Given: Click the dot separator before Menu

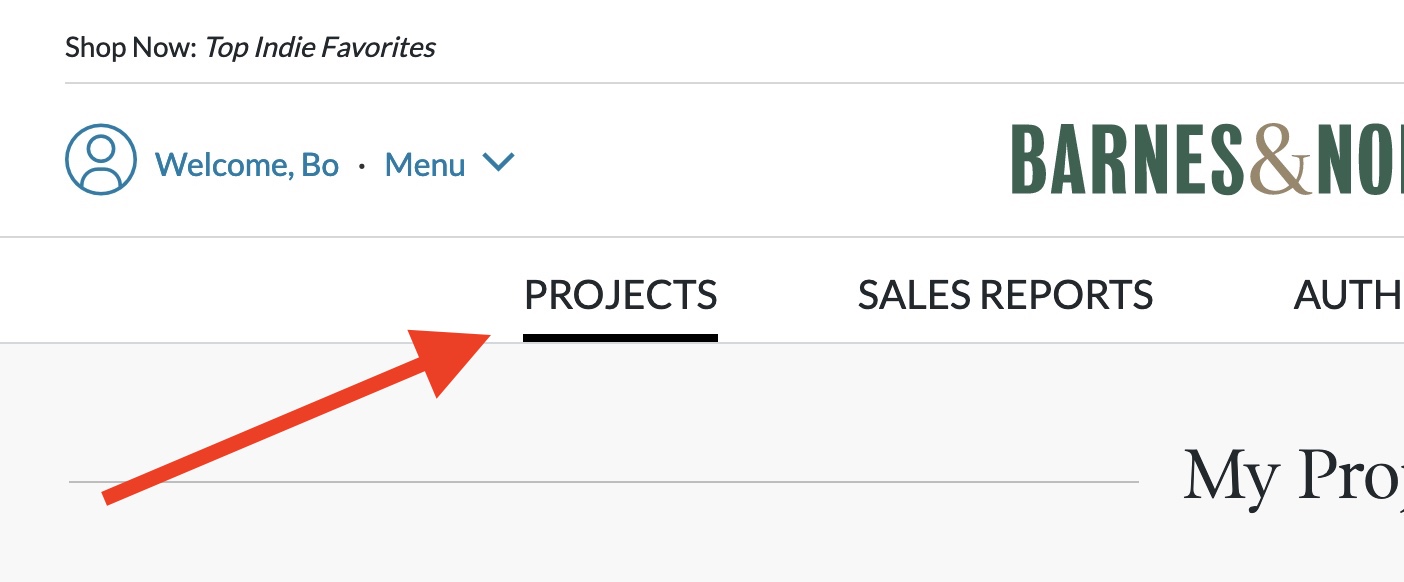Looking at the screenshot, I should click(362, 165).
